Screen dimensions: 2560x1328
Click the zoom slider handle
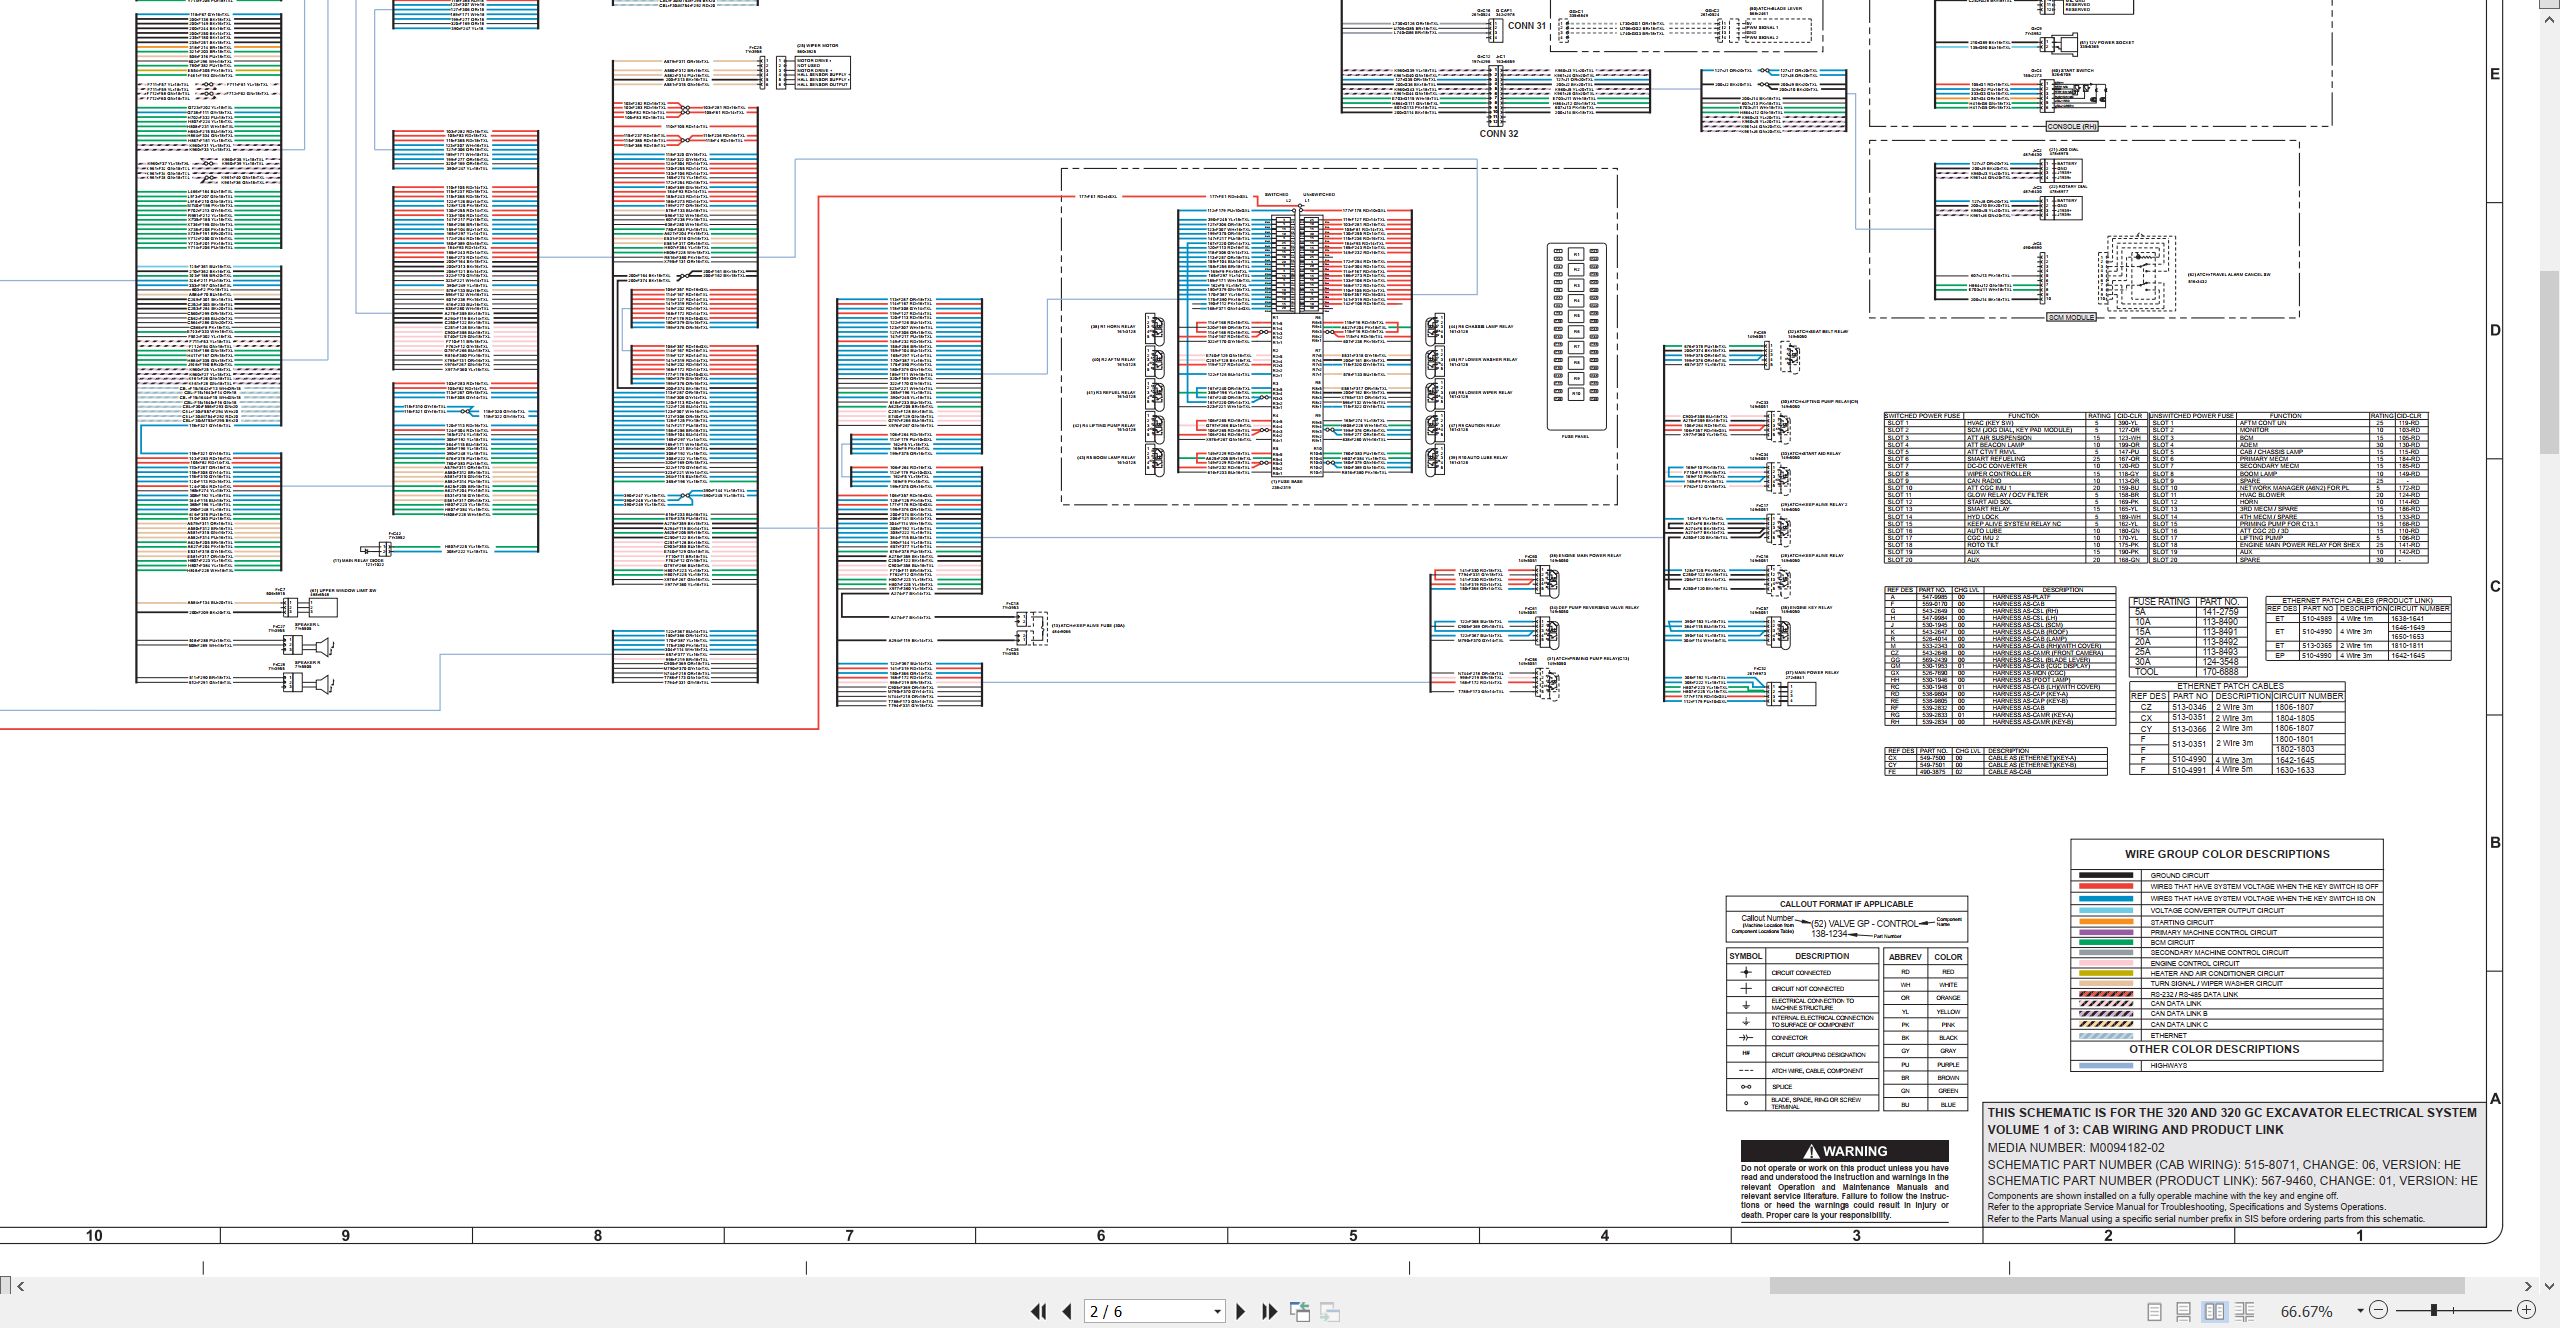point(2434,1310)
